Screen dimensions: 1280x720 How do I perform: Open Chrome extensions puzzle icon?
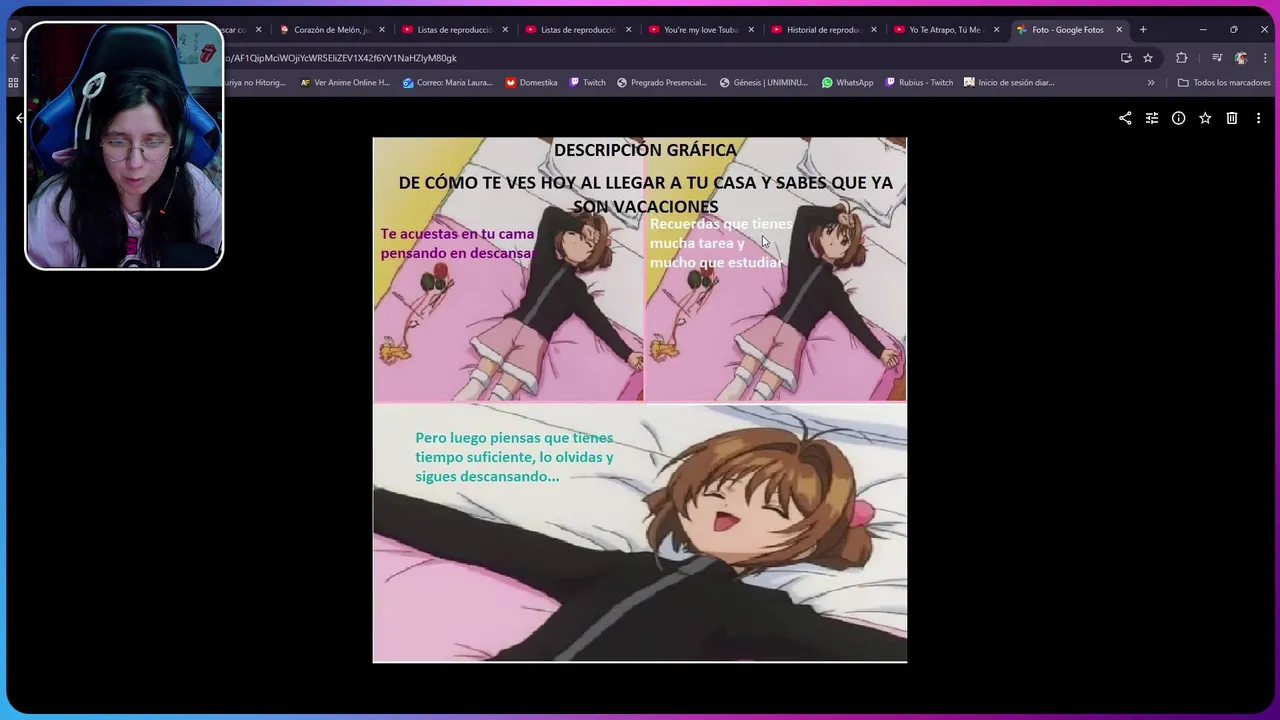tap(1181, 58)
